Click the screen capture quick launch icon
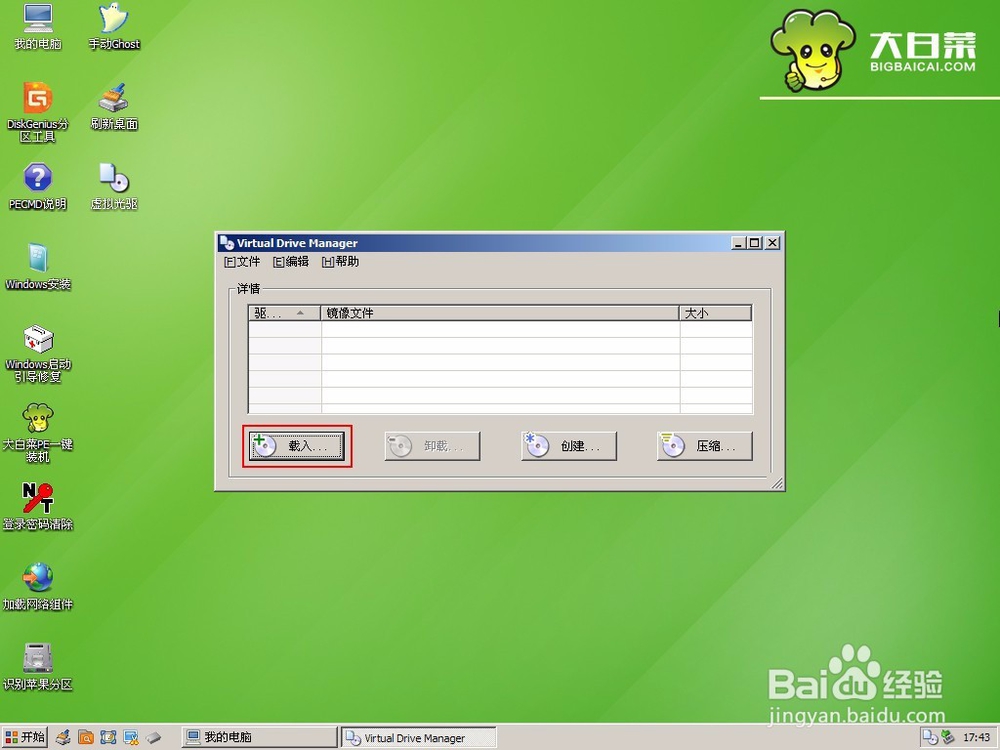This screenshot has height=750, width=1000. 108,738
